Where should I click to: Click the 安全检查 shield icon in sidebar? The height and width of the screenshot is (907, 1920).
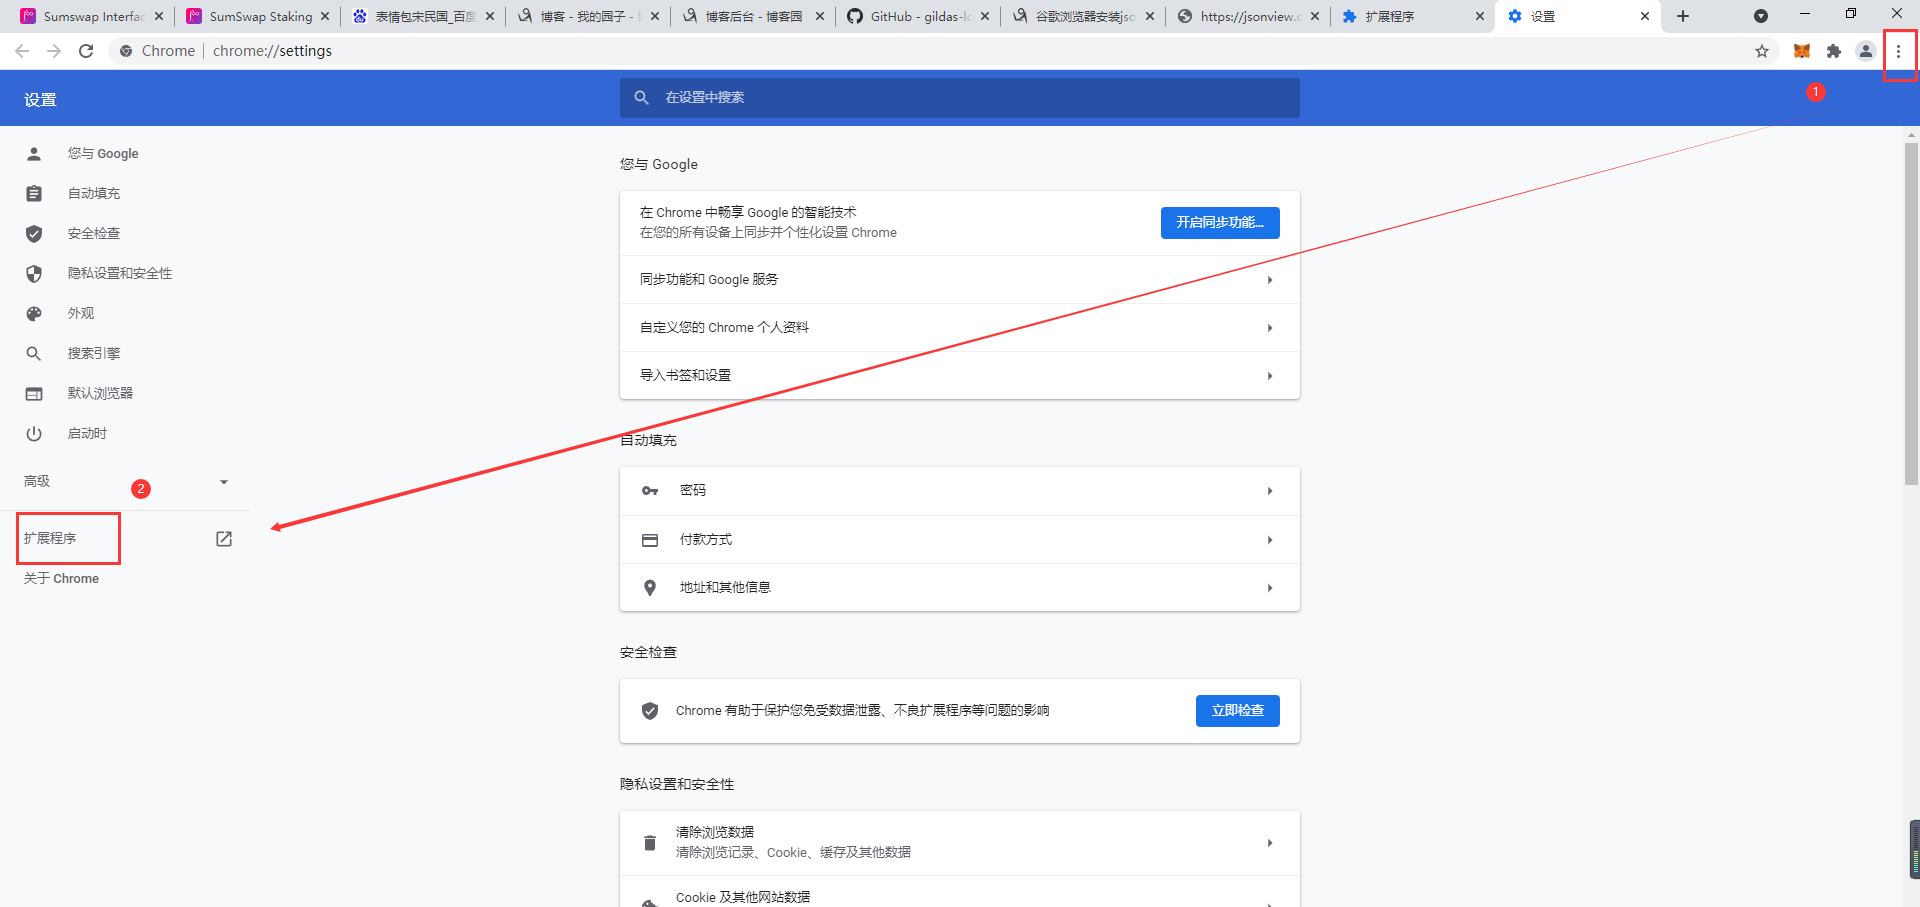click(34, 233)
